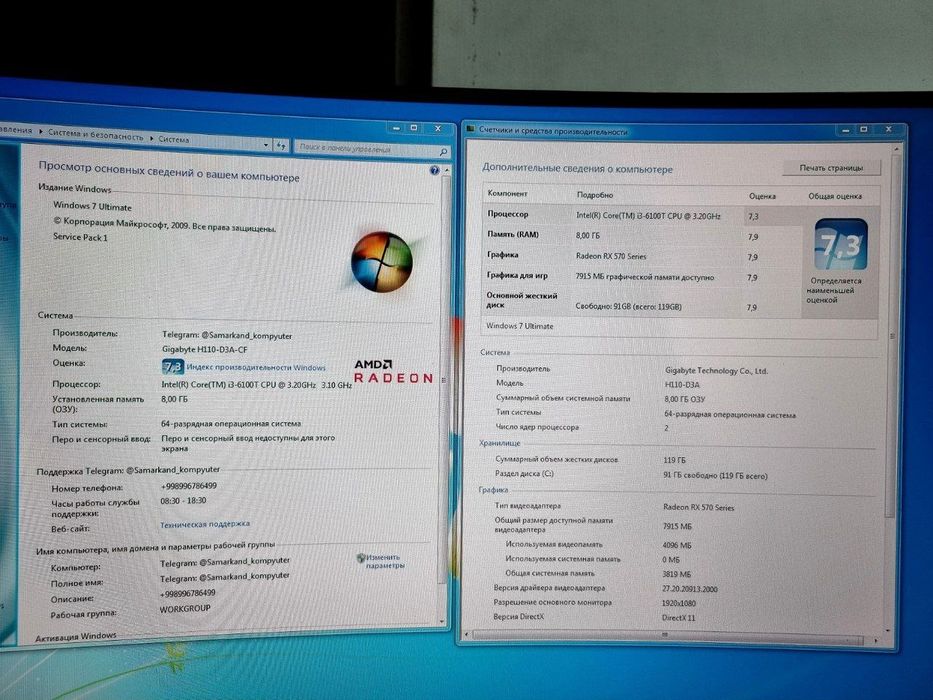The image size is (933, 700).
Task: Click the 'Подробно' column header
Action: [x=594, y=195]
